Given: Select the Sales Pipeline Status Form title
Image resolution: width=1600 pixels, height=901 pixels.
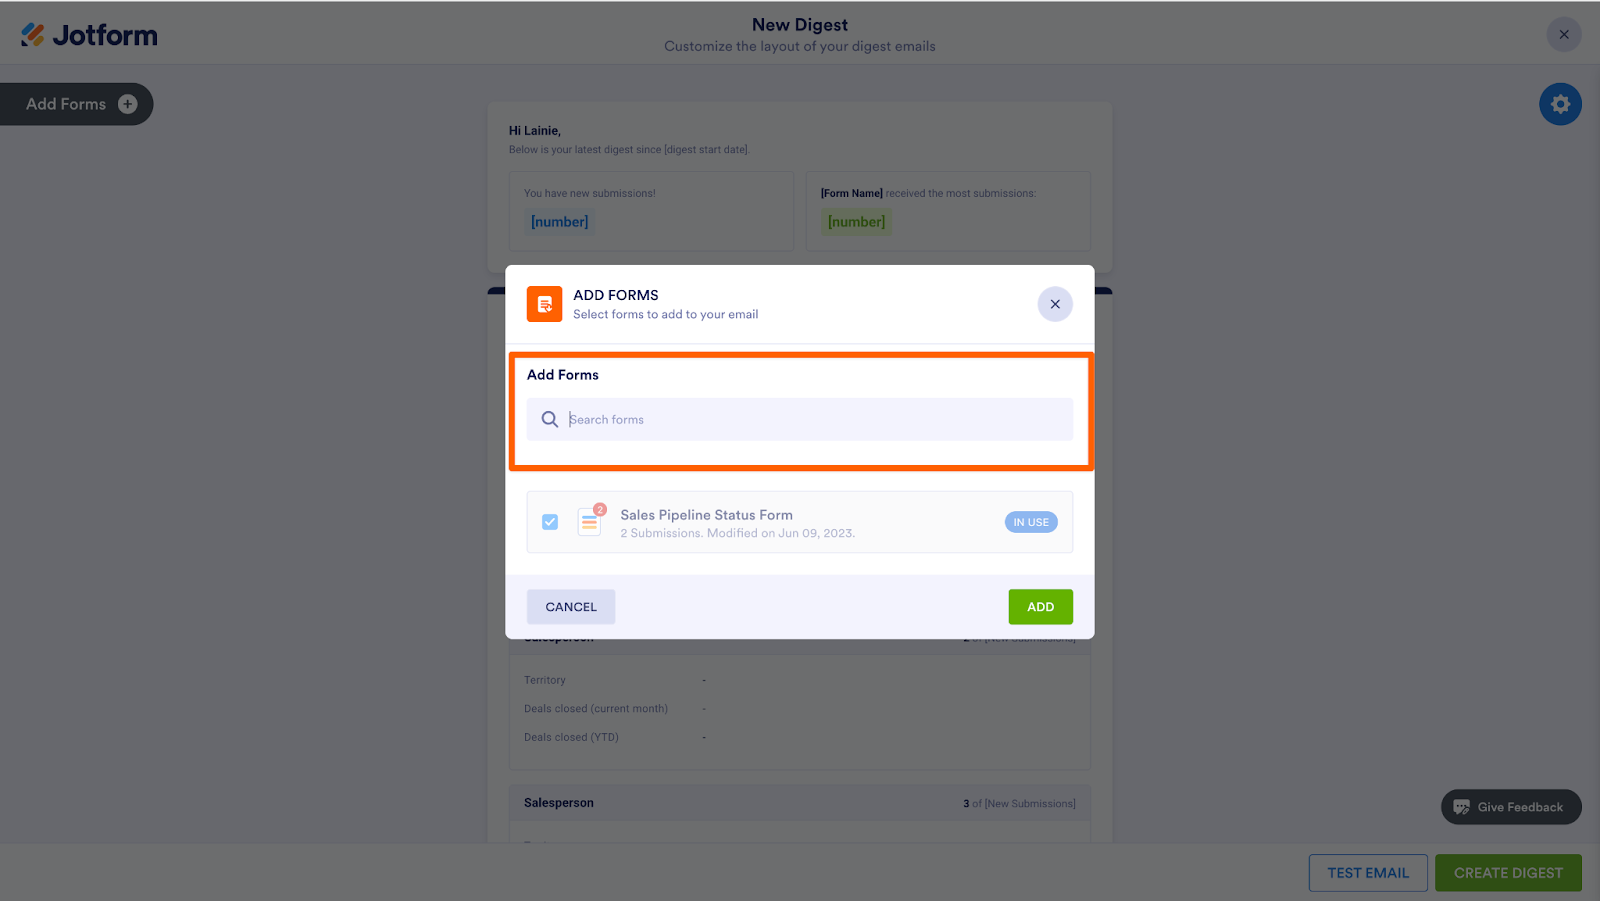Looking at the screenshot, I should (706, 515).
